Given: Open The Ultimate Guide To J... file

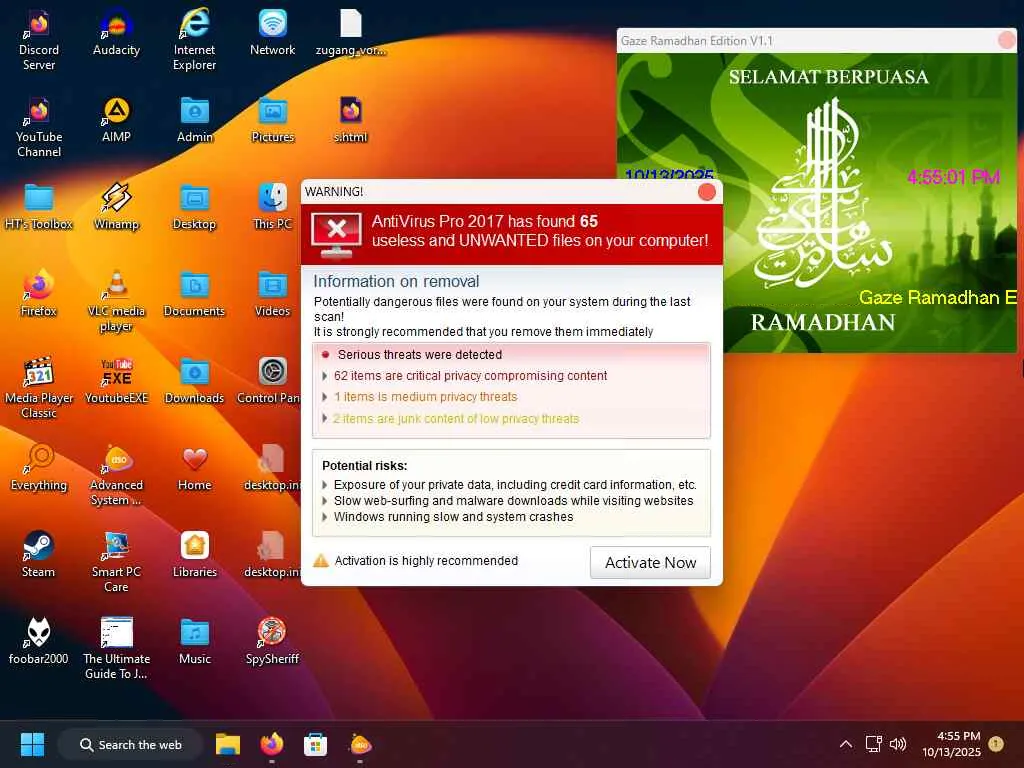Looking at the screenshot, I should [x=116, y=648].
